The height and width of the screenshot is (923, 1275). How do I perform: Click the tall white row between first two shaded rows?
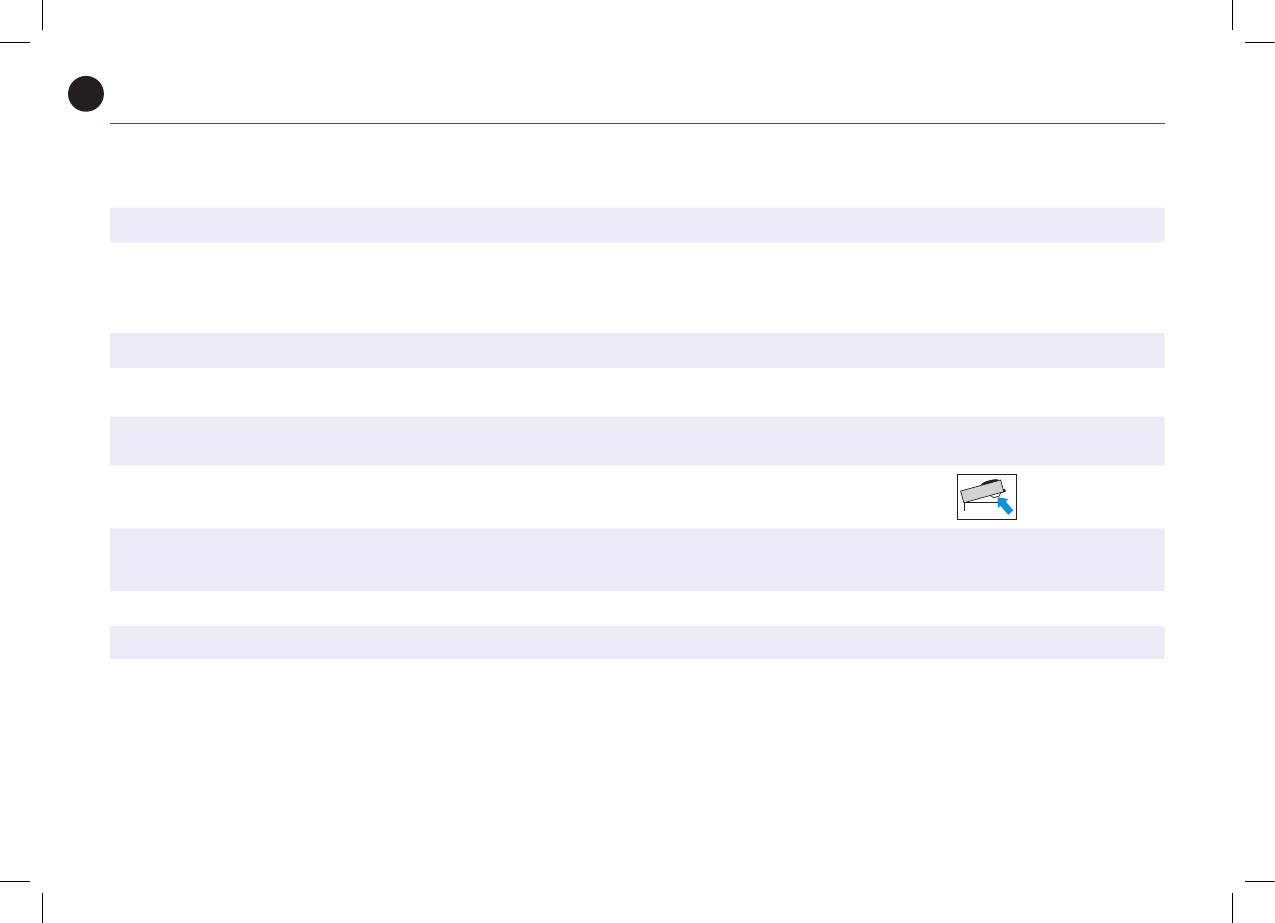637,287
